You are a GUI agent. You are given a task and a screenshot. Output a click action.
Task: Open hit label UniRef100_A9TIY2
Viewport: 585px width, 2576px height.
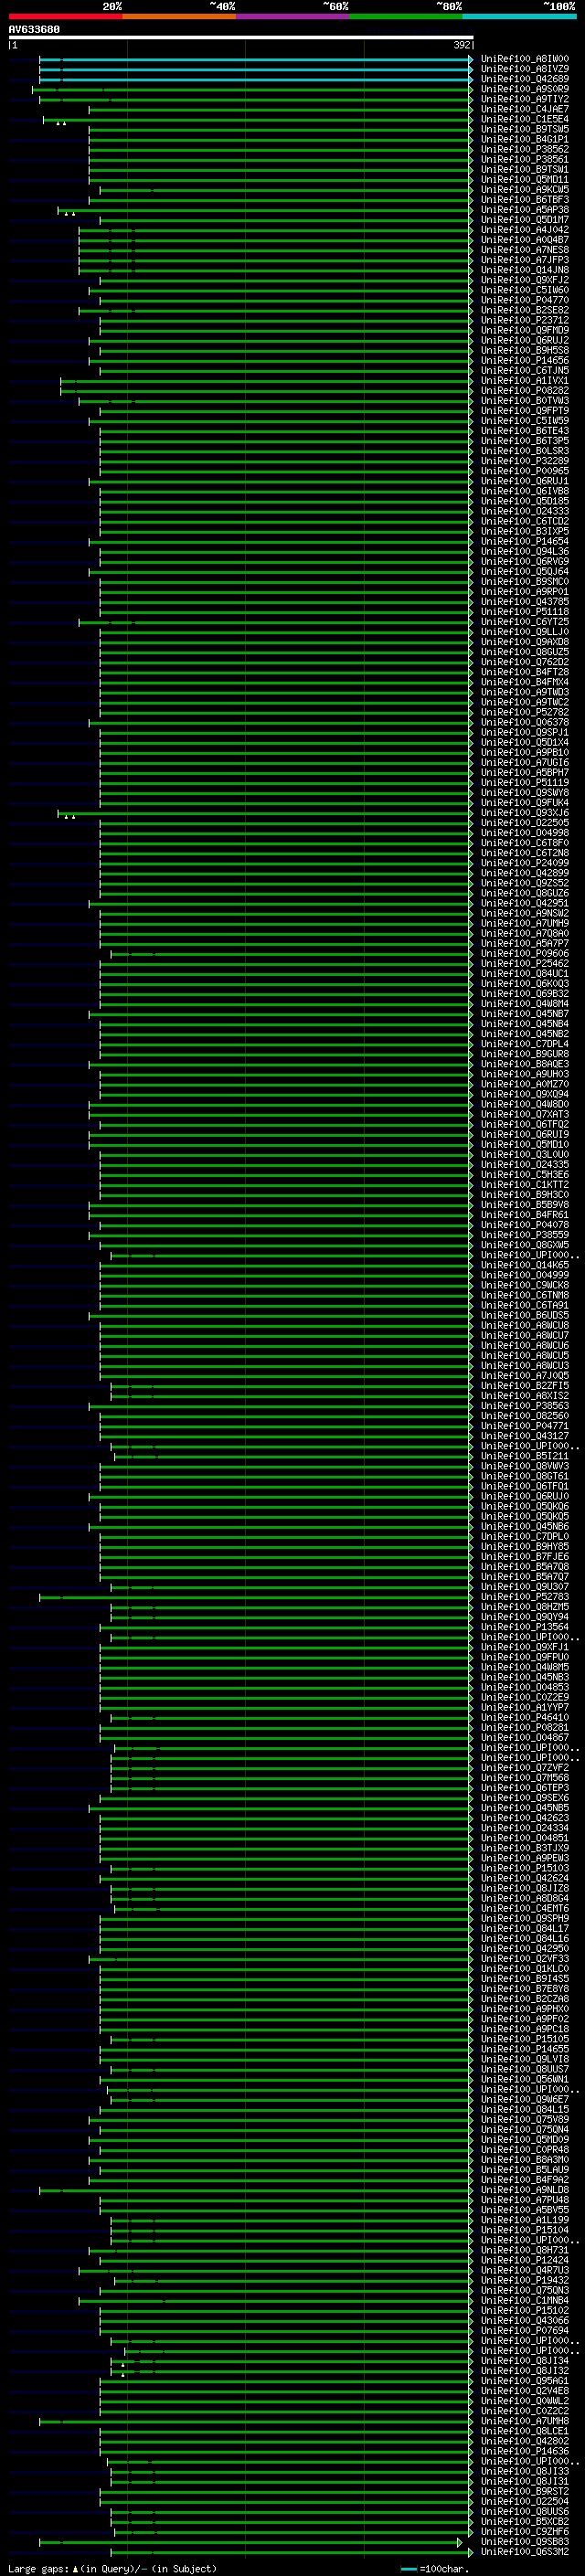tap(525, 100)
